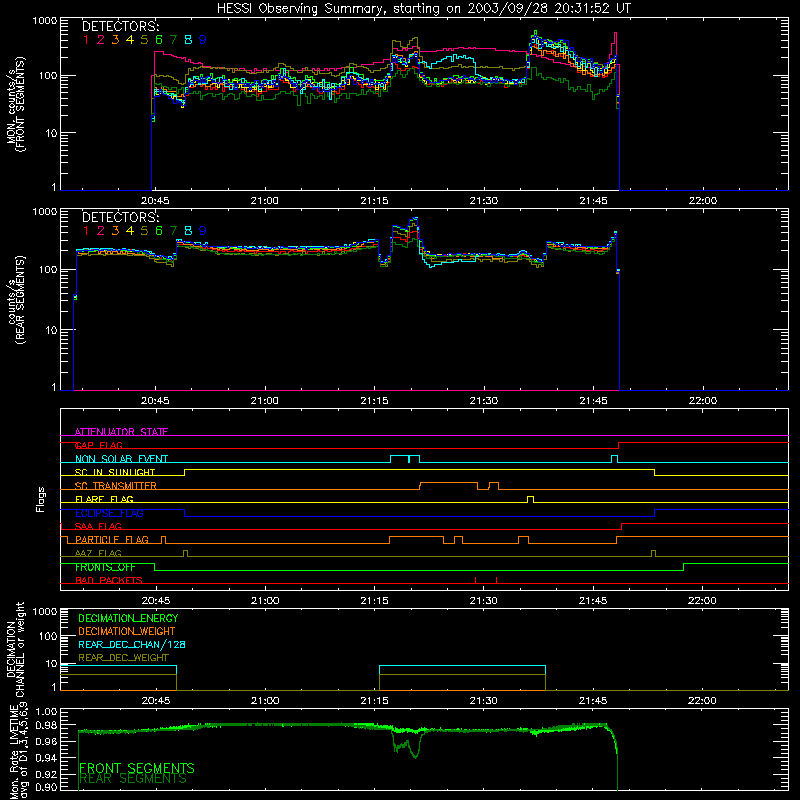Click the ATTENUATOR_STATE flag label
Image resolution: width=800 pixels, height=800 pixels.
pyautogui.click(x=121, y=432)
